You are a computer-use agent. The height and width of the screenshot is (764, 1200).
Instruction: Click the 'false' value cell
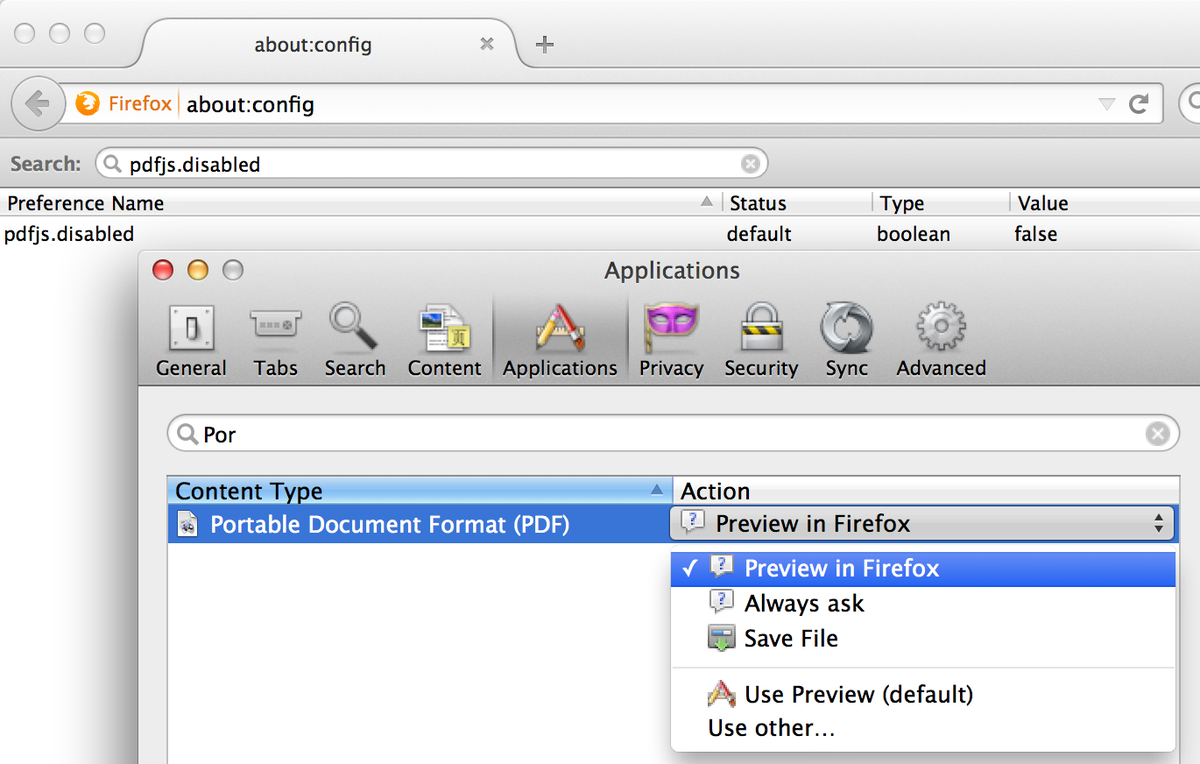[1035, 234]
